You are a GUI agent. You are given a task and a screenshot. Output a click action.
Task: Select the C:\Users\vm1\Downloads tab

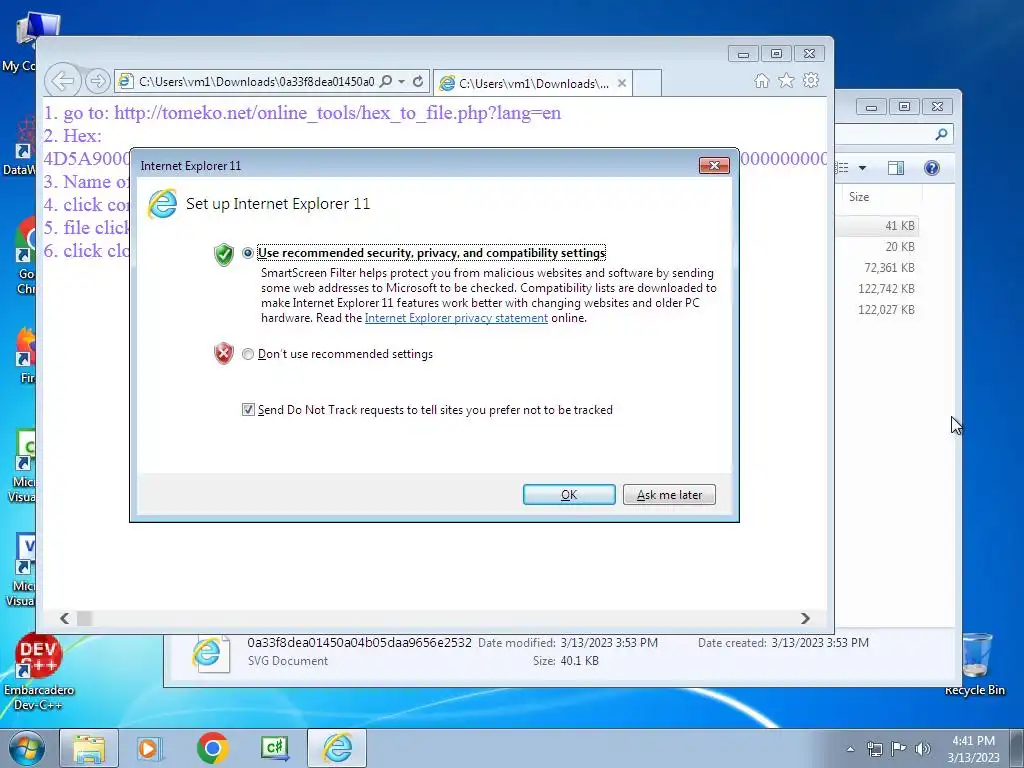click(x=532, y=83)
